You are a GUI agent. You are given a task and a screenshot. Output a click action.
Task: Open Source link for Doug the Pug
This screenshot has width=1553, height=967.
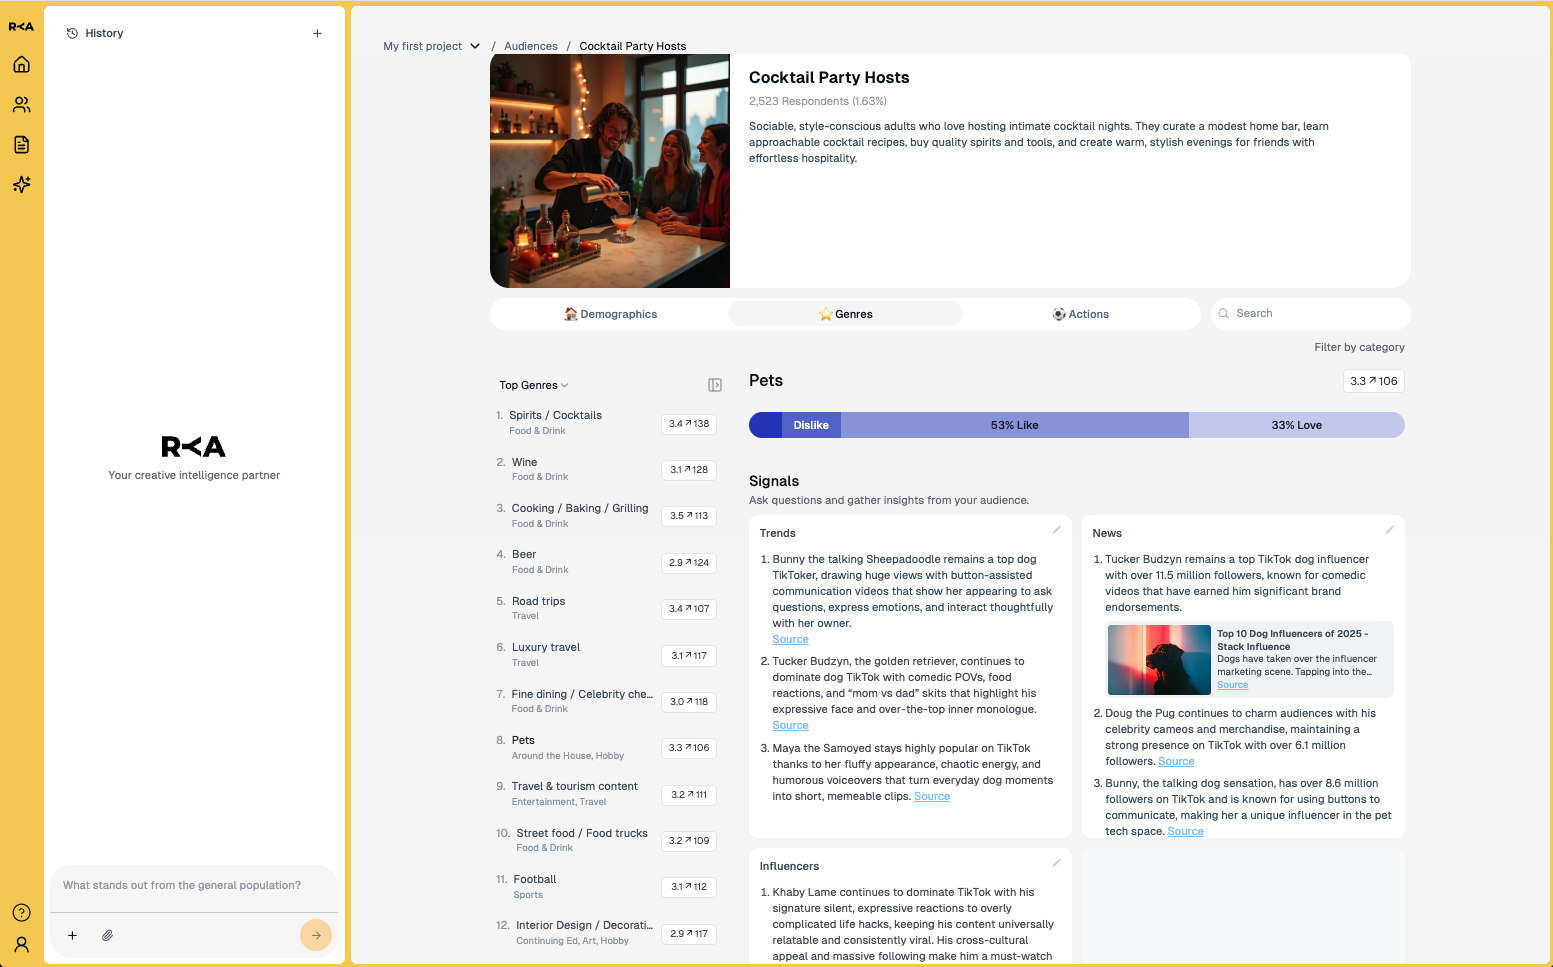pyautogui.click(x=1176, y=761)
